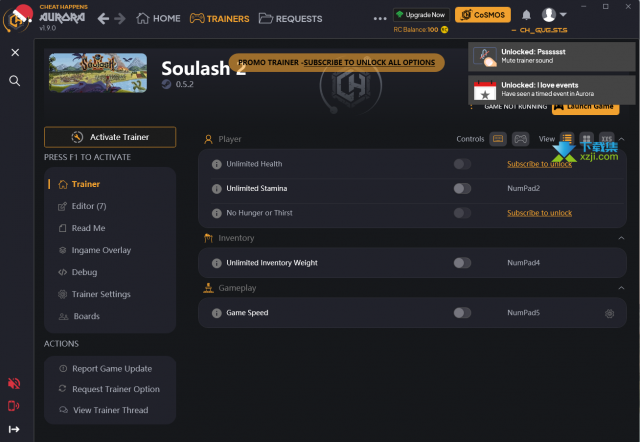Viewport: 640px width, 442px height.
Task: Switch to grid view
Action: 587,139
